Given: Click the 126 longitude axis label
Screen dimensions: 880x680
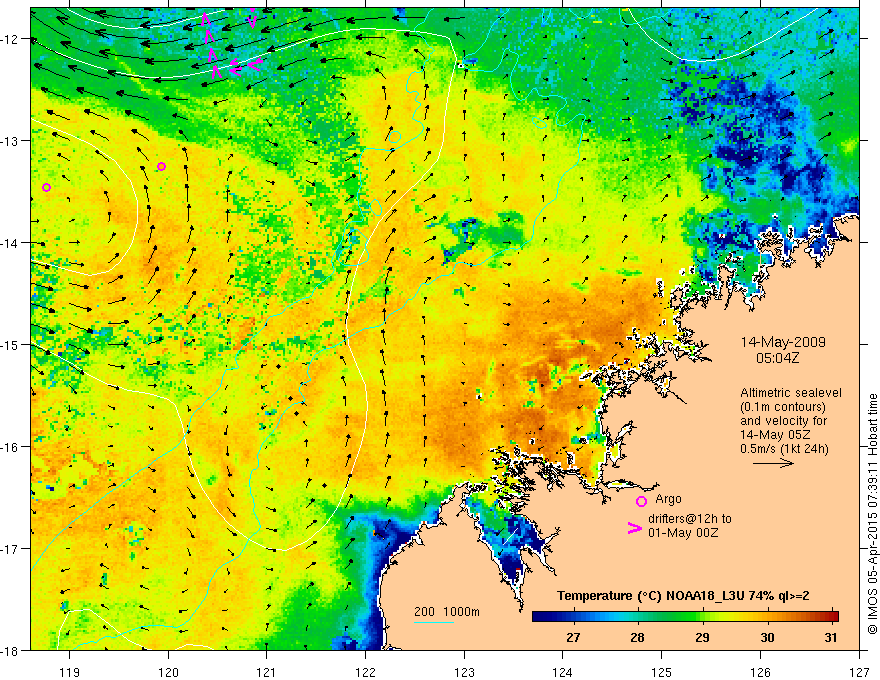Looking at the screenshot, I should [760, 672].
